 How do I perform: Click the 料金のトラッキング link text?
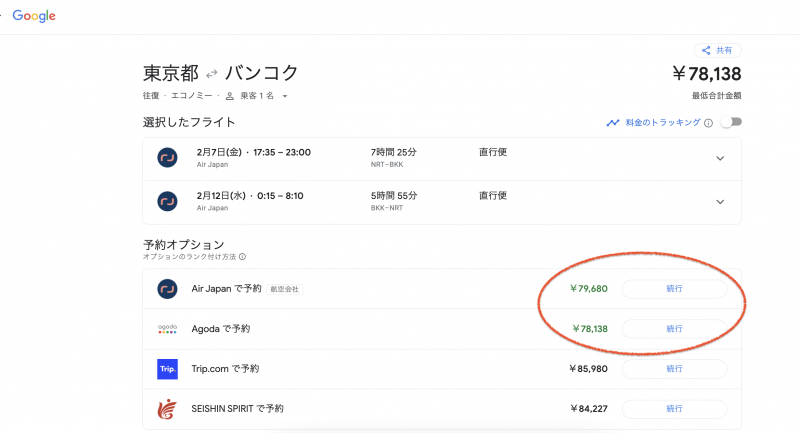click(x=663, y=122)
